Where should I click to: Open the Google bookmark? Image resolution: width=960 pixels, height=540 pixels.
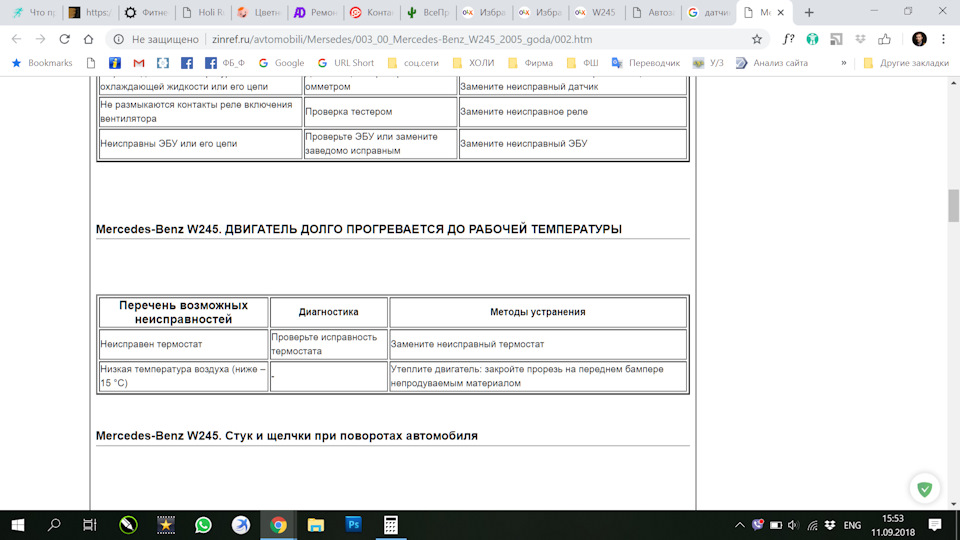pyautogui.click(x=281, y=63)
